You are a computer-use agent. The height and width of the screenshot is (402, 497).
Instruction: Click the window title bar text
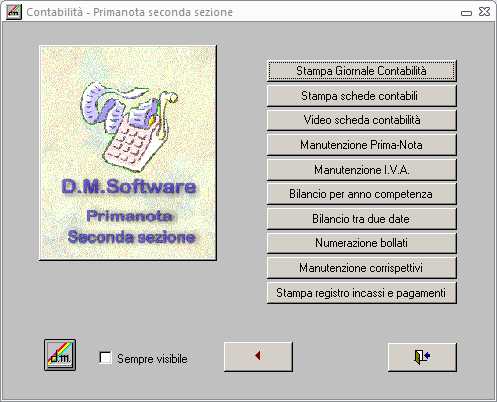[x=129, y=12]
